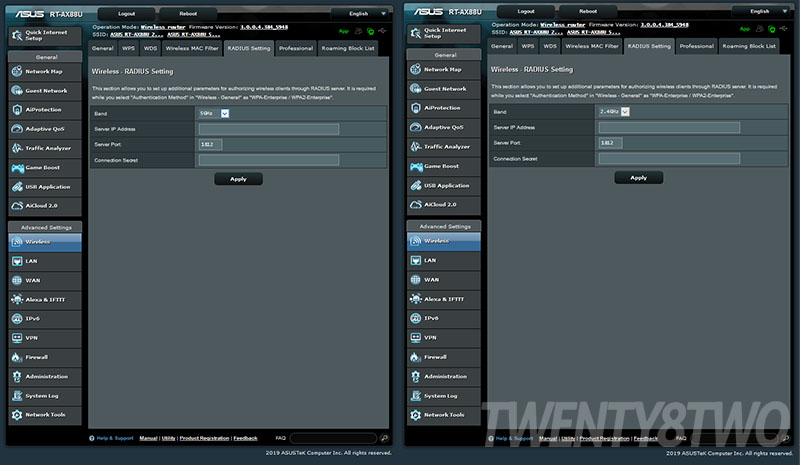Open AiCloud 2.0 icon in left window
Viewport: 800px width, 465px height.
click(x=17, y=206)
